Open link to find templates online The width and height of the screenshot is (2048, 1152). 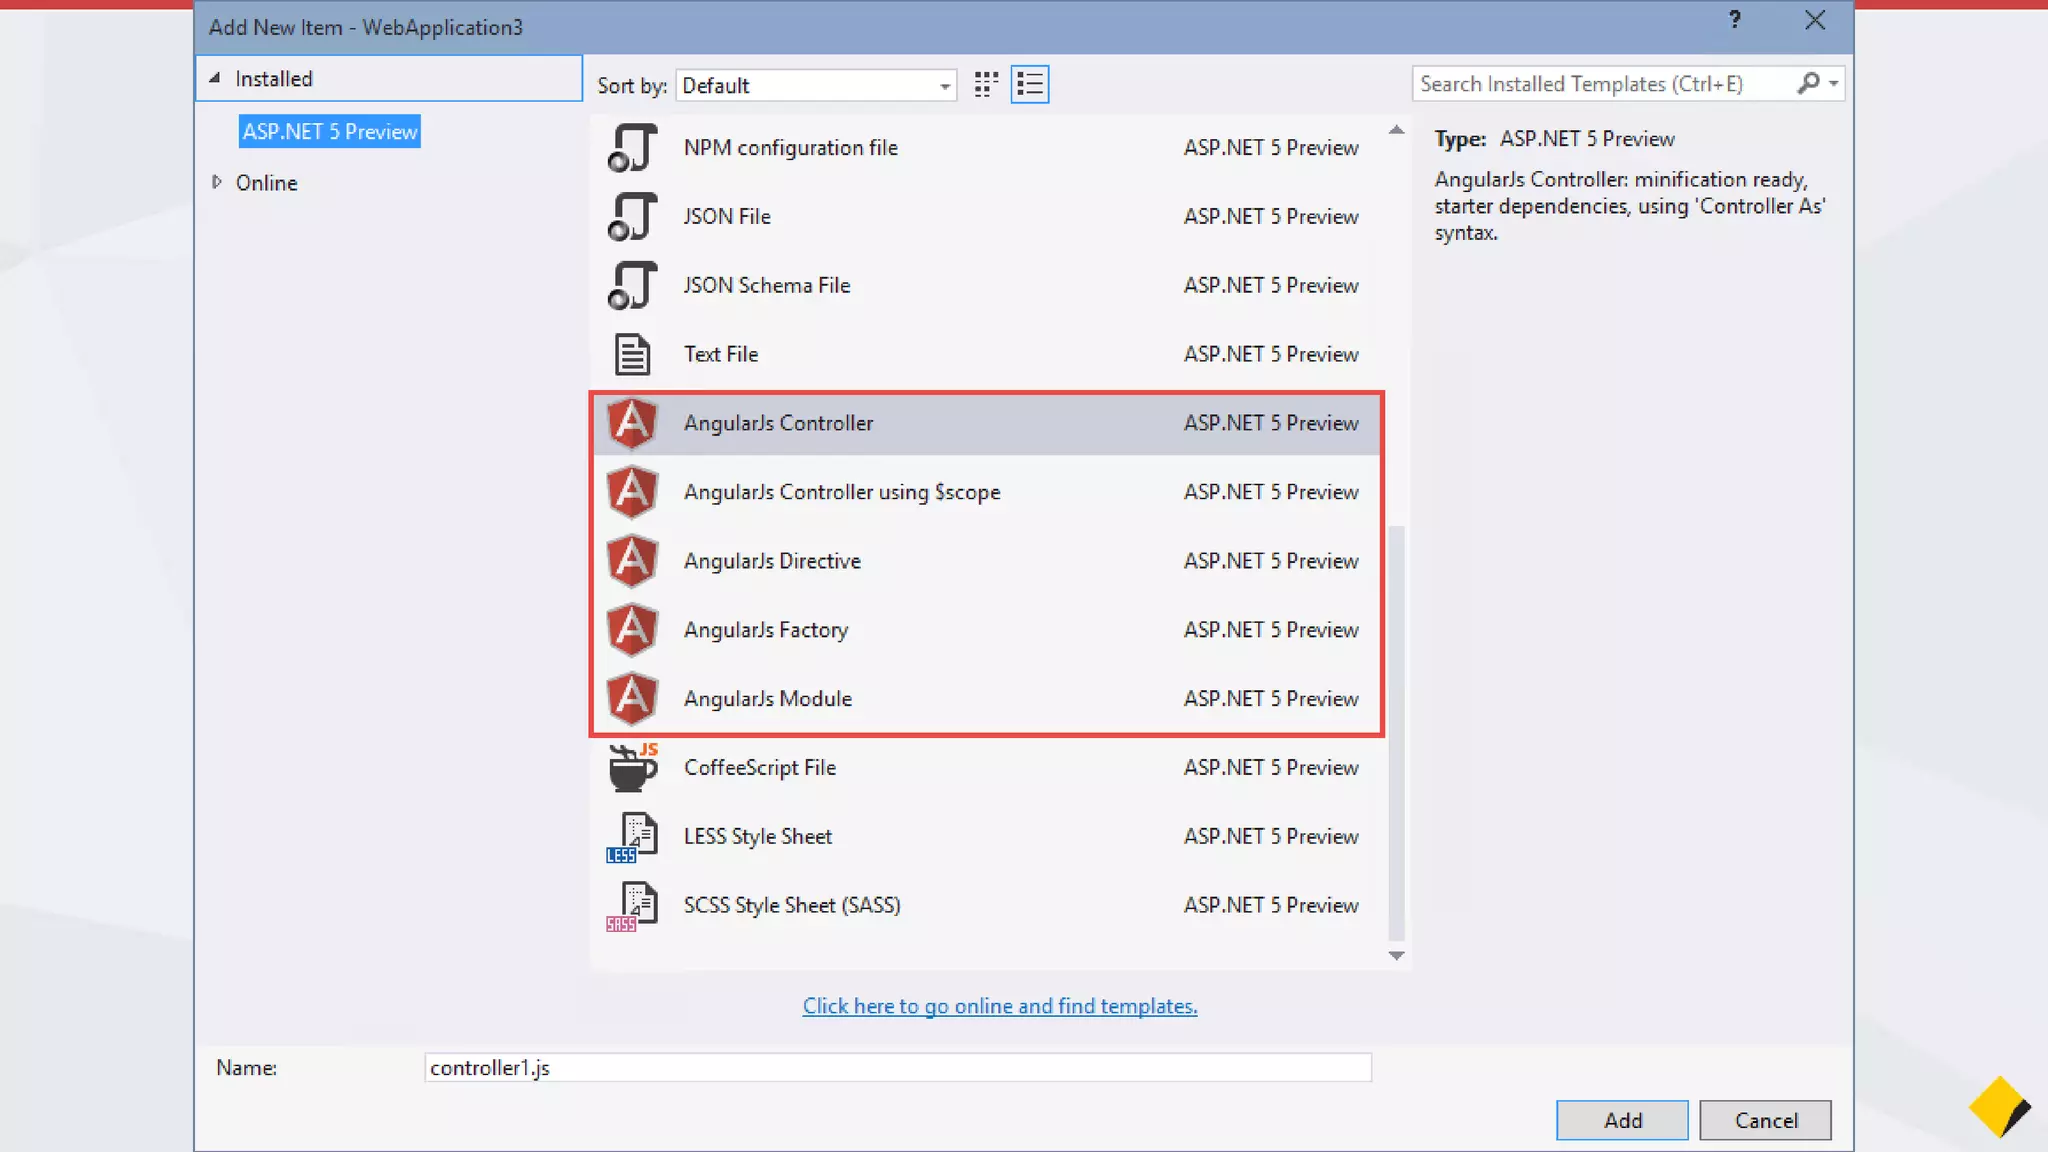(x=1000, y=1006)
